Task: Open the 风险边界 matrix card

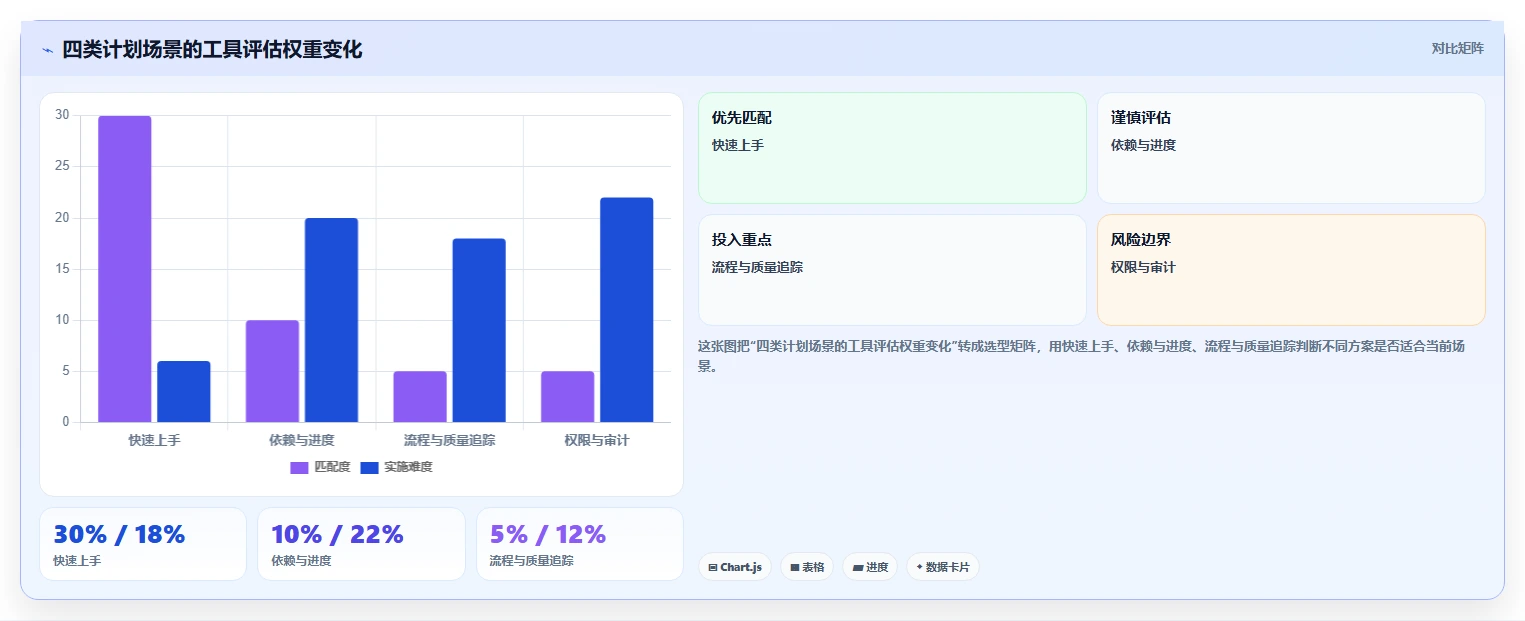Action: click(x=1291, y=270)
